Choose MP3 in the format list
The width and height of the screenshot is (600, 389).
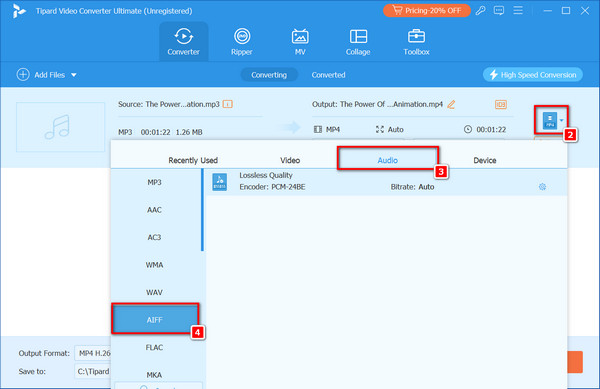[x=155, y=182]
